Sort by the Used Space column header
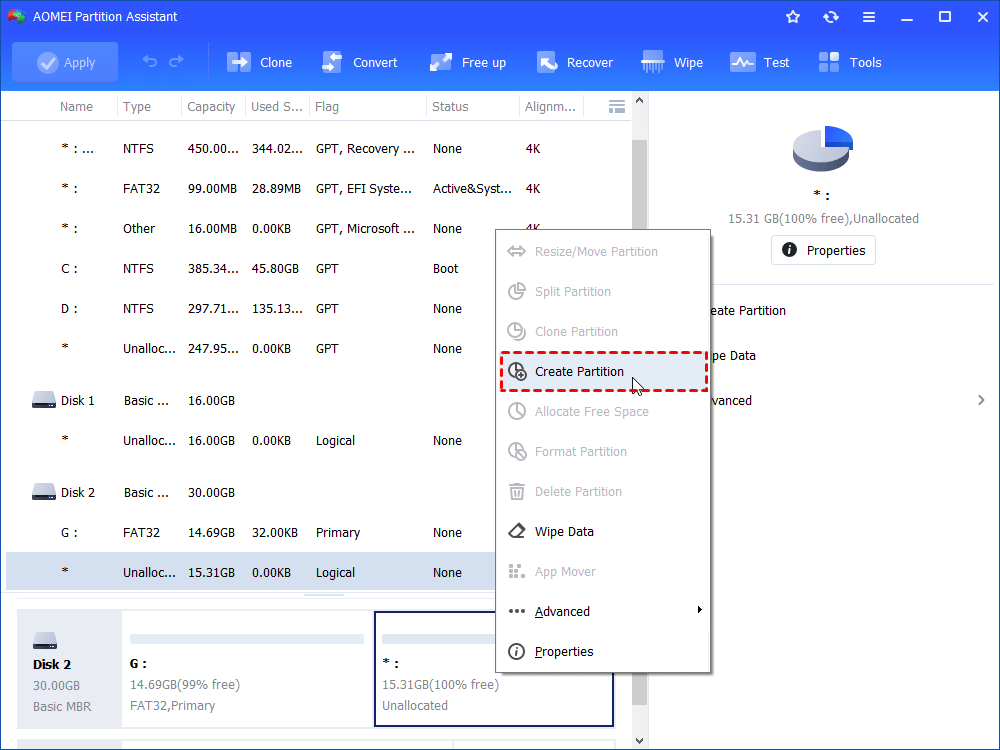 pos(276,107)
